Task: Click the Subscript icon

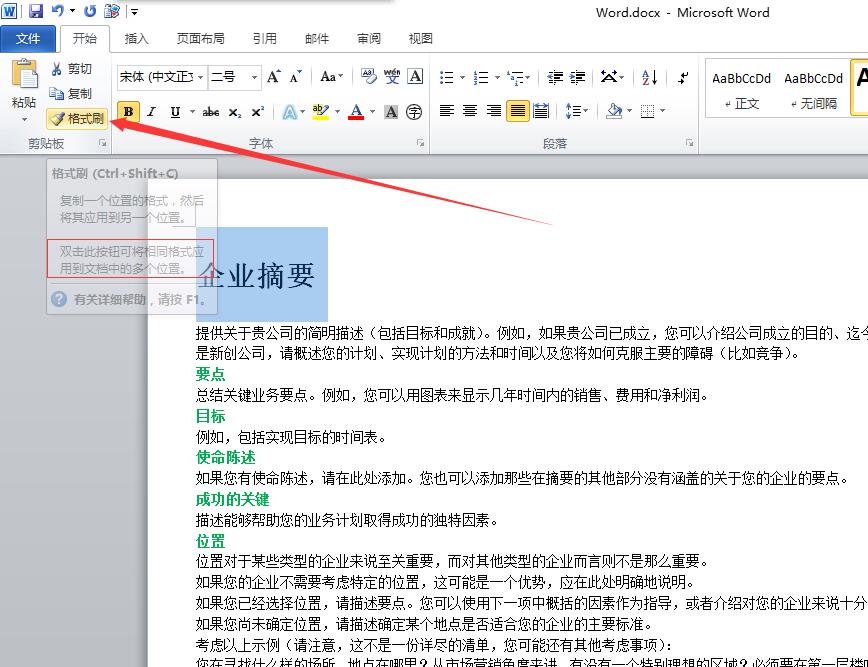Action: pos(235,112)
